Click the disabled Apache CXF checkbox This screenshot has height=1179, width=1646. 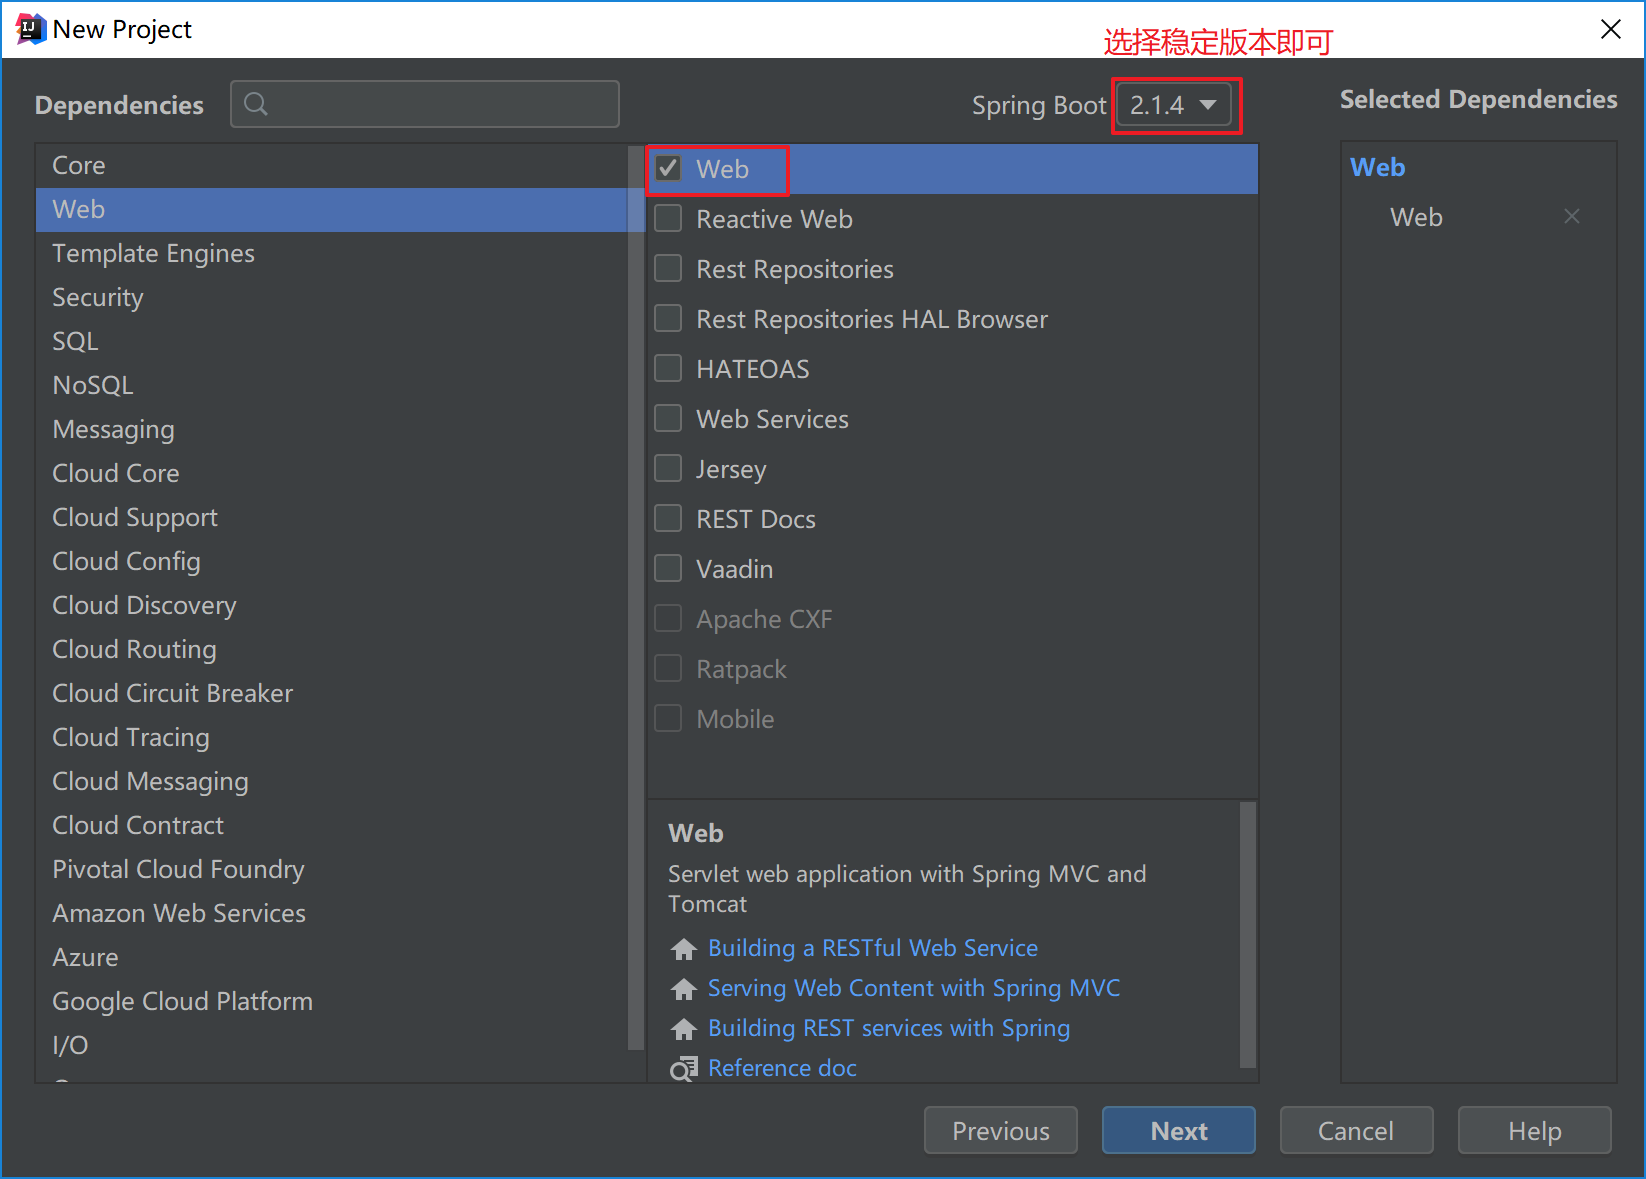[x=668, y=618]
